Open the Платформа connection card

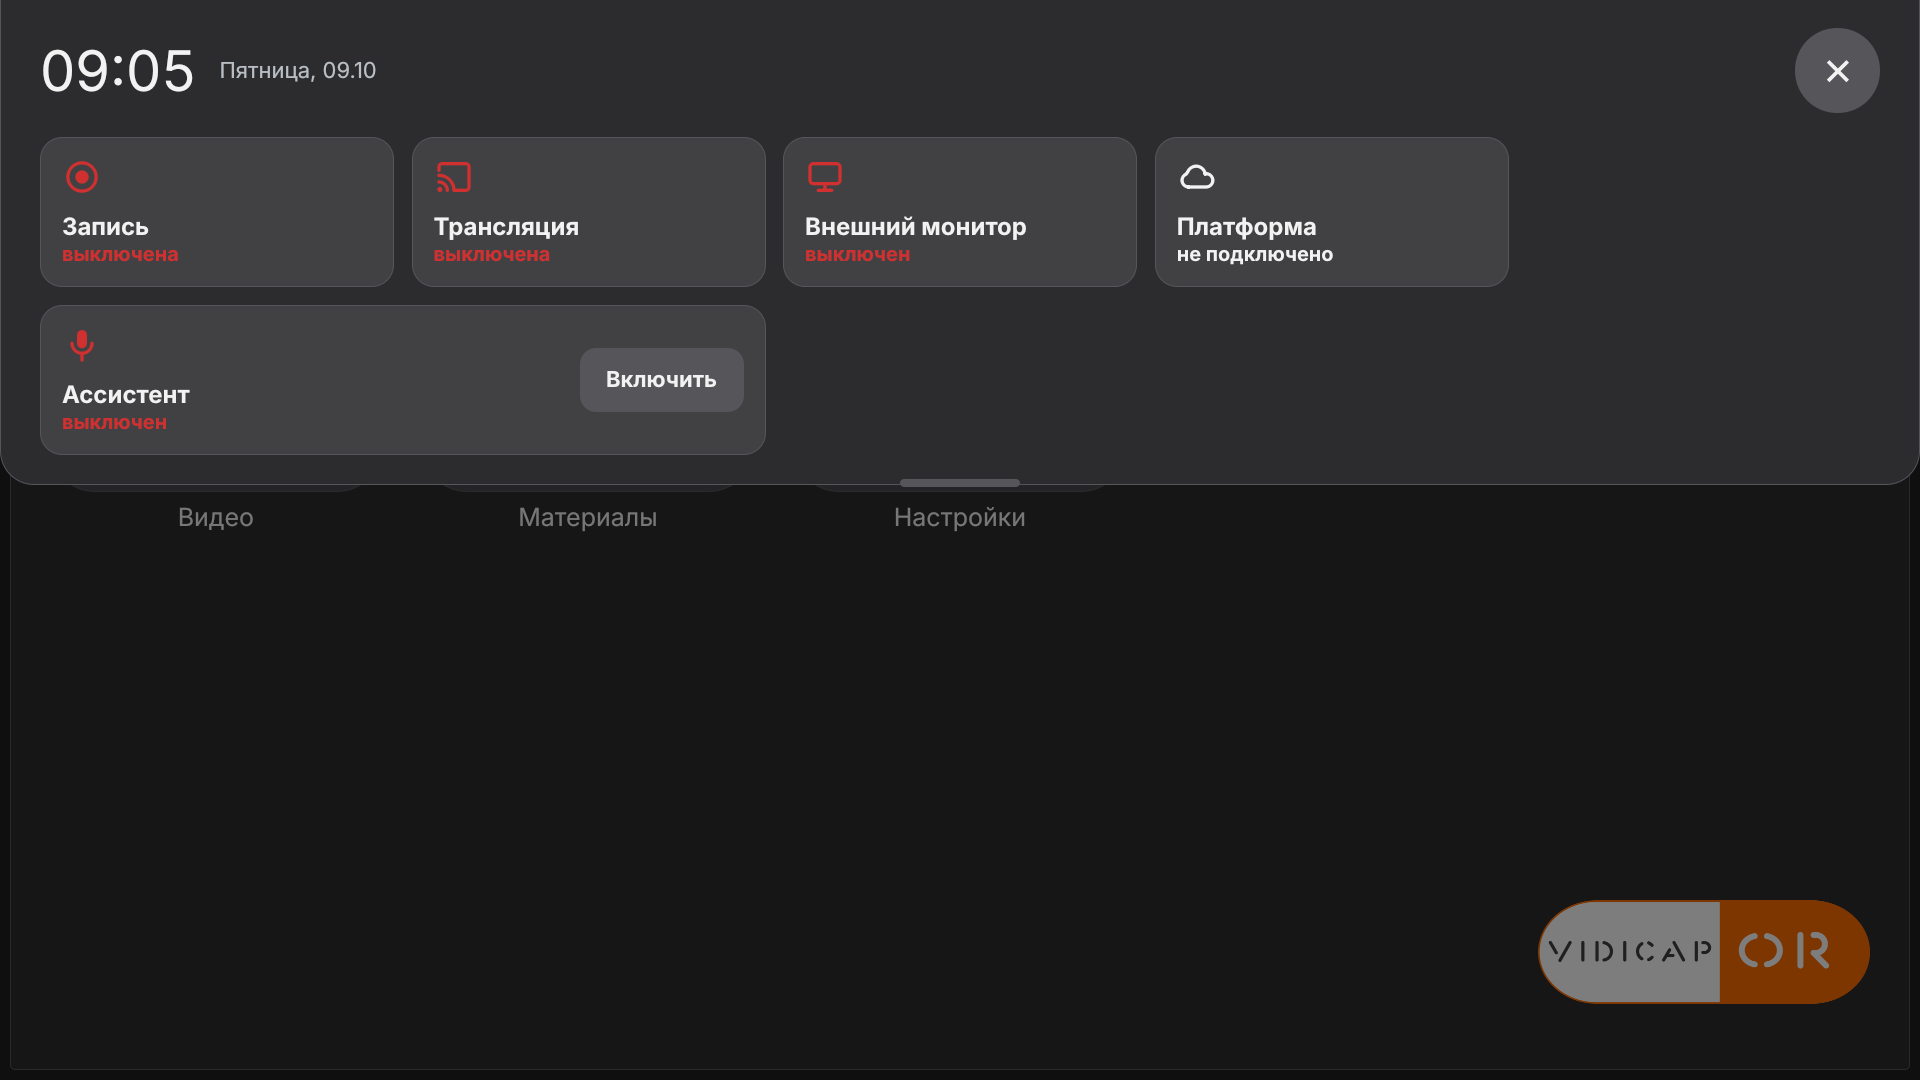(x=1332, y=212)
